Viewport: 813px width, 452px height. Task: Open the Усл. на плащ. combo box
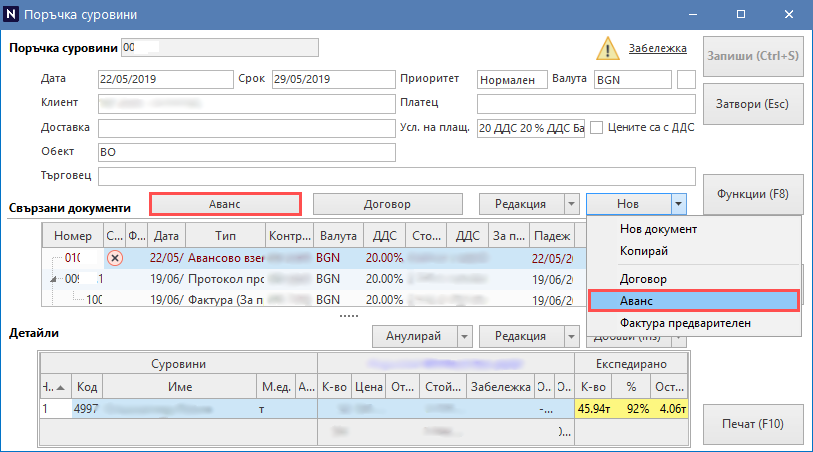coord(531,128)
